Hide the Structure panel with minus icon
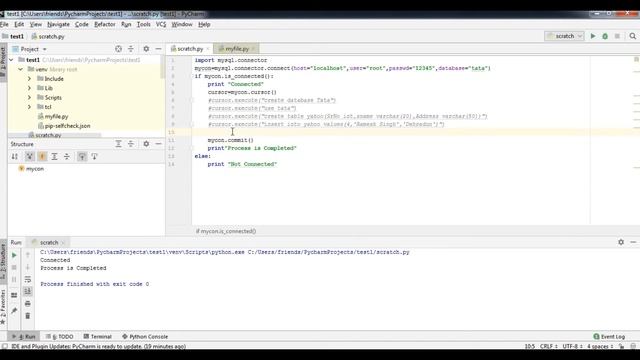 point(158,144)
